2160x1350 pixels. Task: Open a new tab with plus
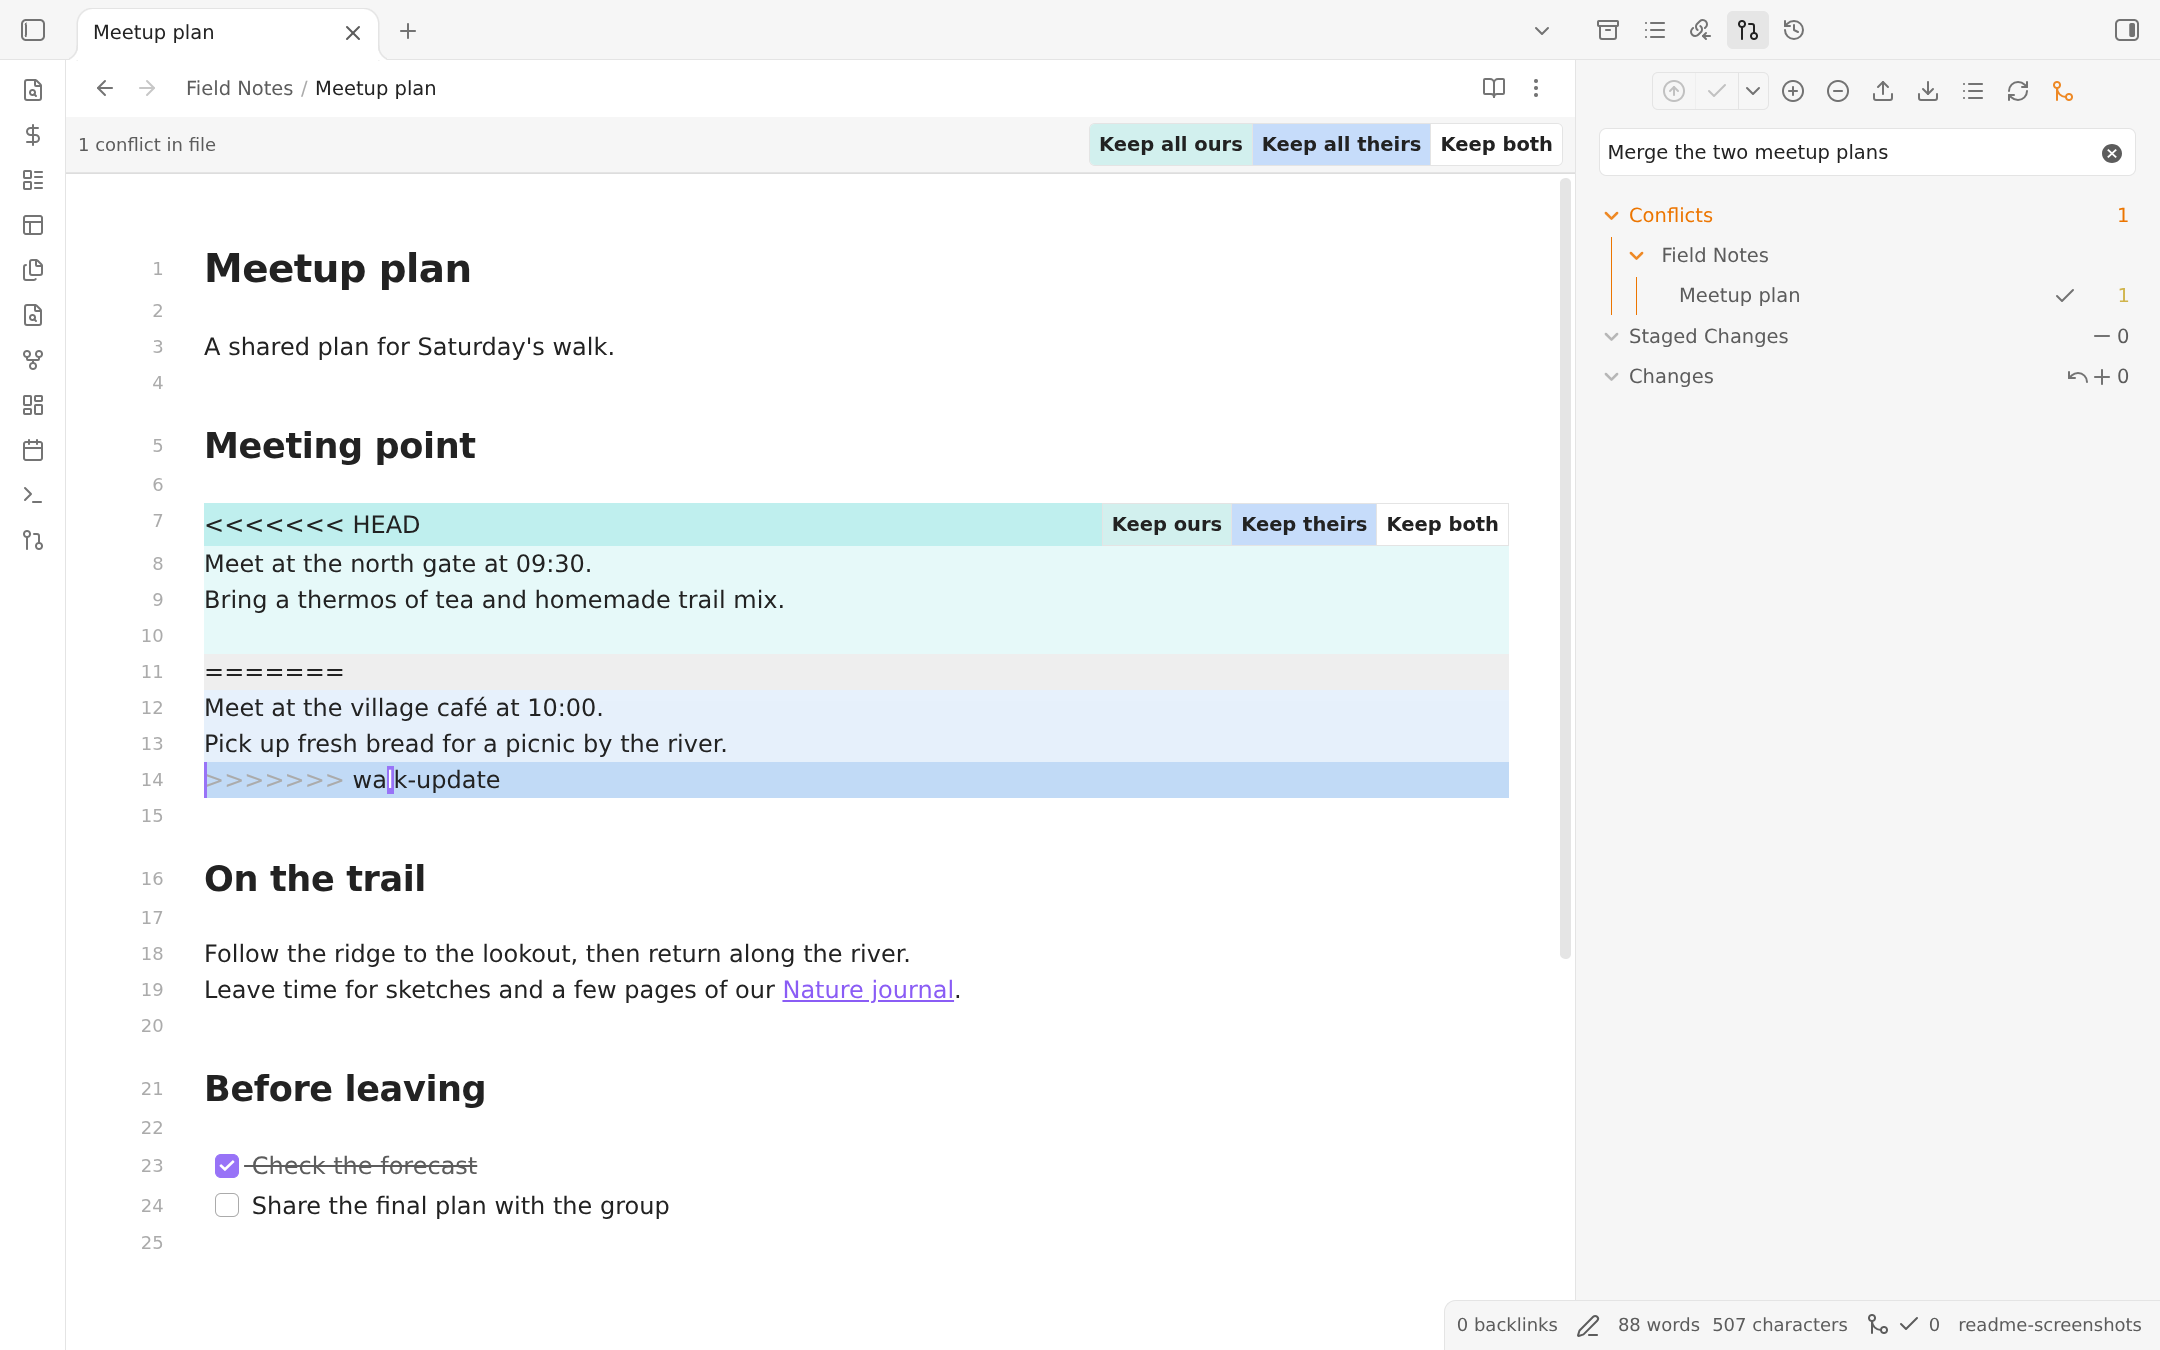coord(408,31)
